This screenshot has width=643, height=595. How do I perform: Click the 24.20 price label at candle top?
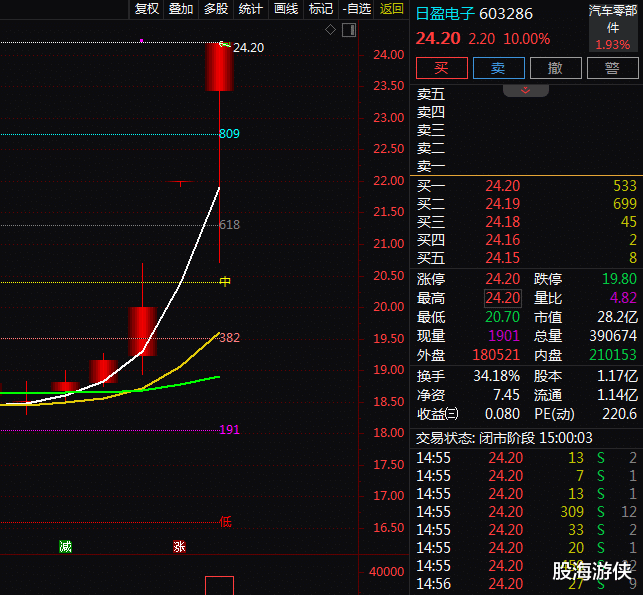(249, 48)
